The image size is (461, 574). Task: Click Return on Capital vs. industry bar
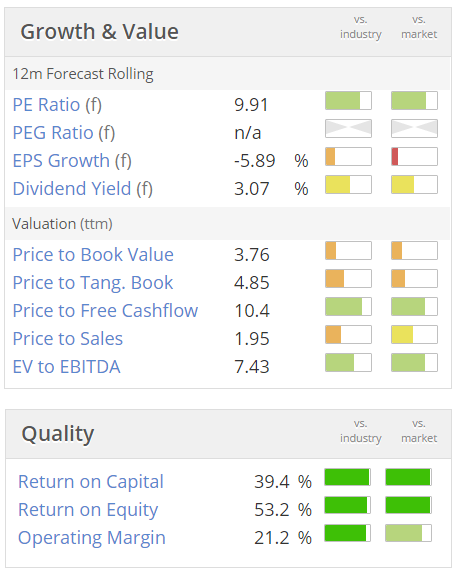pos(347,477)
